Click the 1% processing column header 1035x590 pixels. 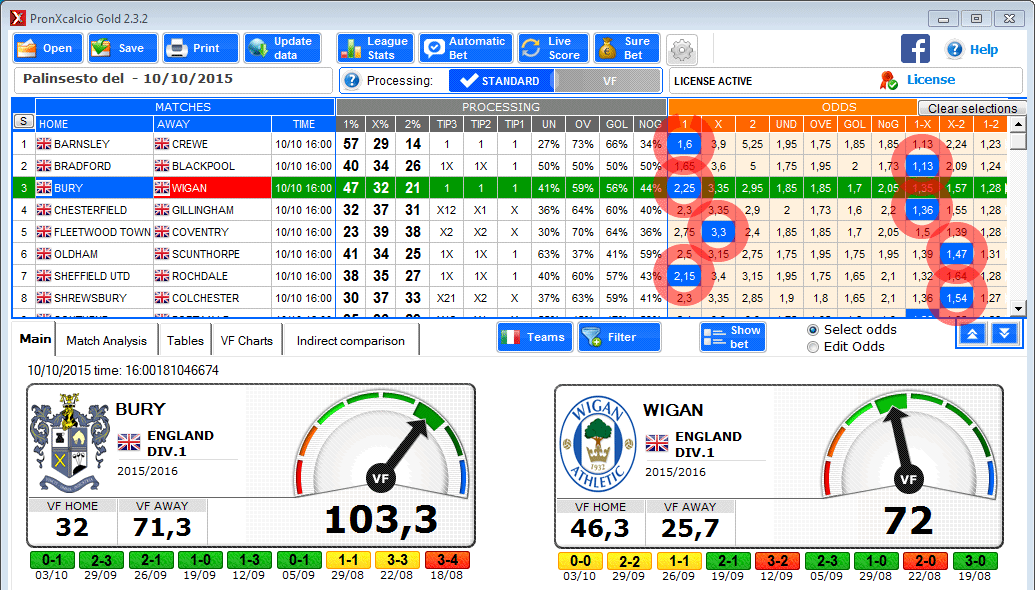[351, 124]
